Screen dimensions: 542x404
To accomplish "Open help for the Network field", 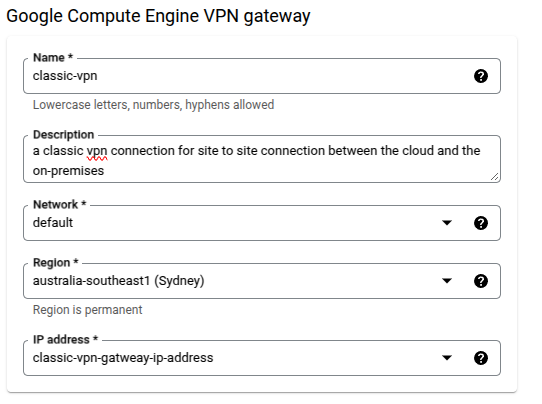I will [x=480, y=223].
